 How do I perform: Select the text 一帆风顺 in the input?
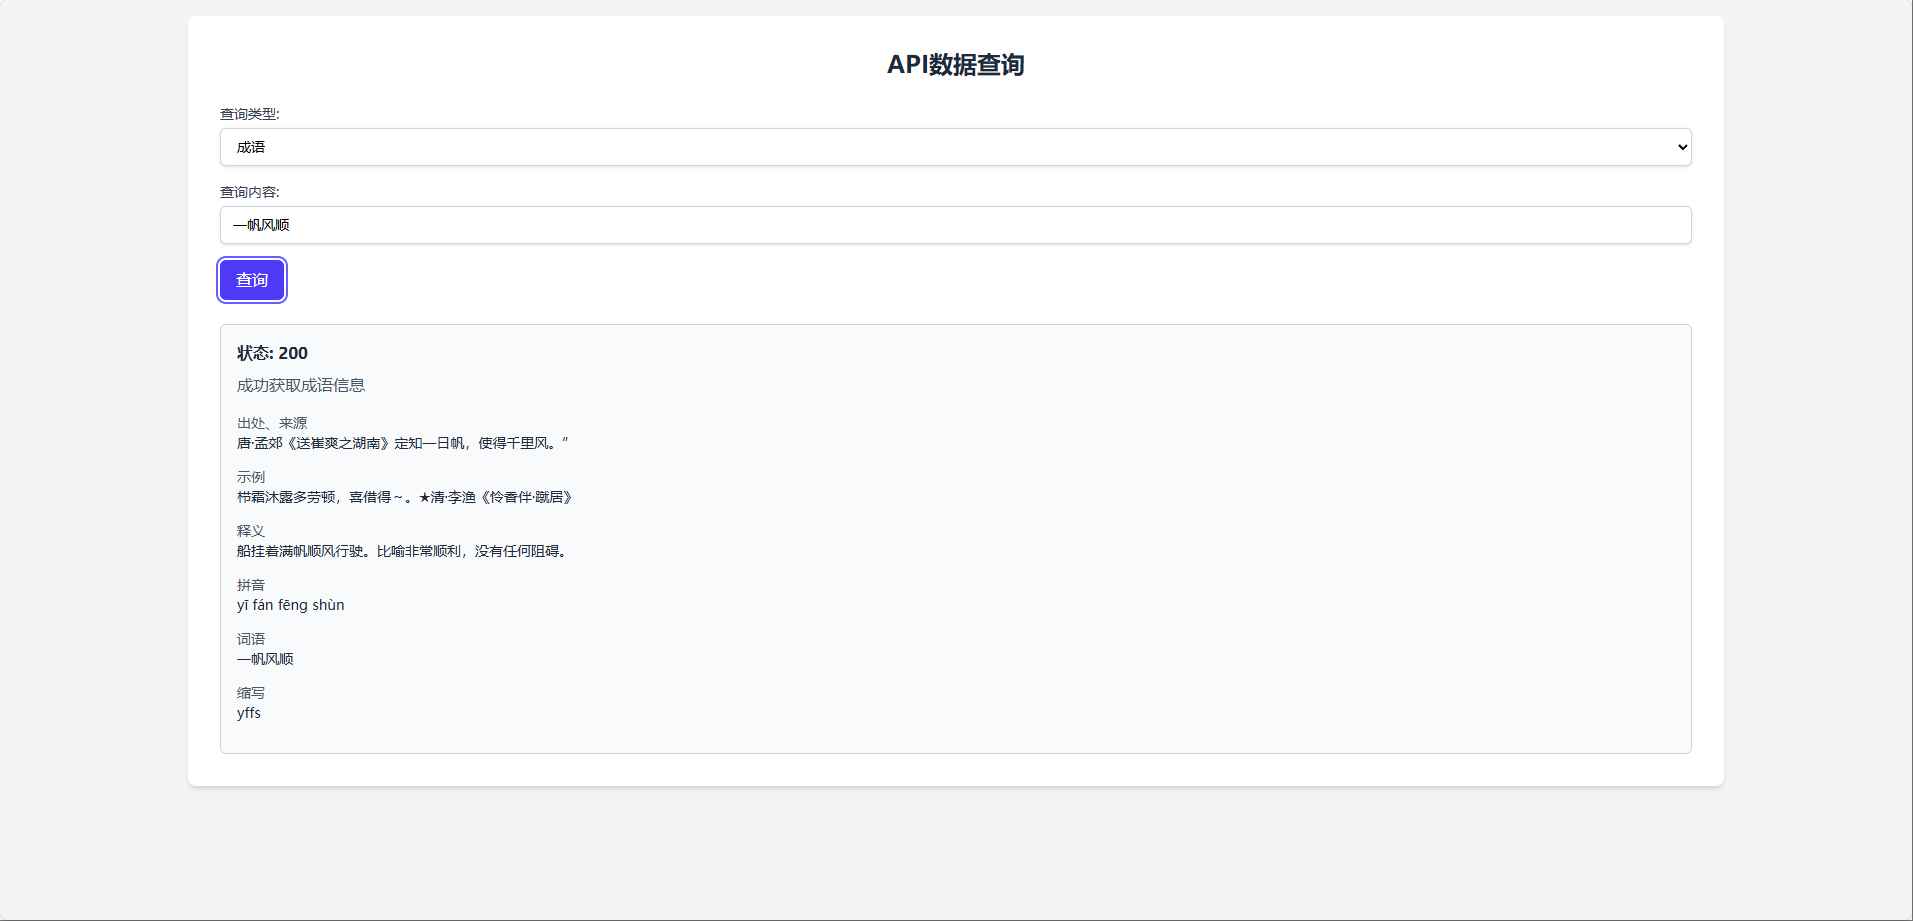coord(262,224)
